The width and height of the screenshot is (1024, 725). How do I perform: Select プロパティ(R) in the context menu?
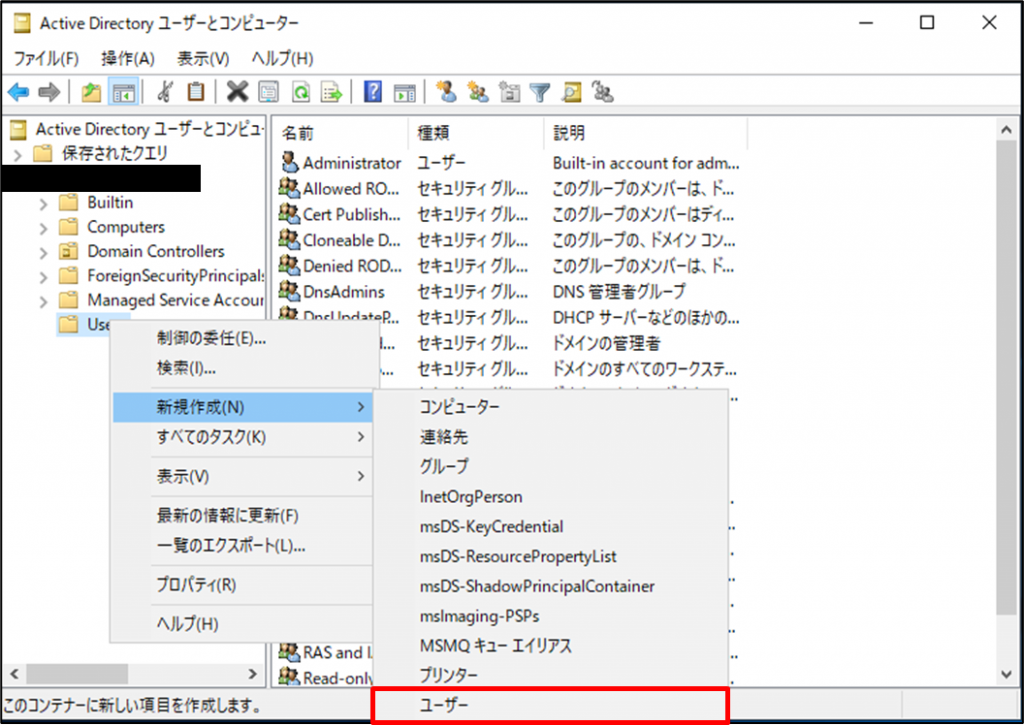click(x=242, y=585)
